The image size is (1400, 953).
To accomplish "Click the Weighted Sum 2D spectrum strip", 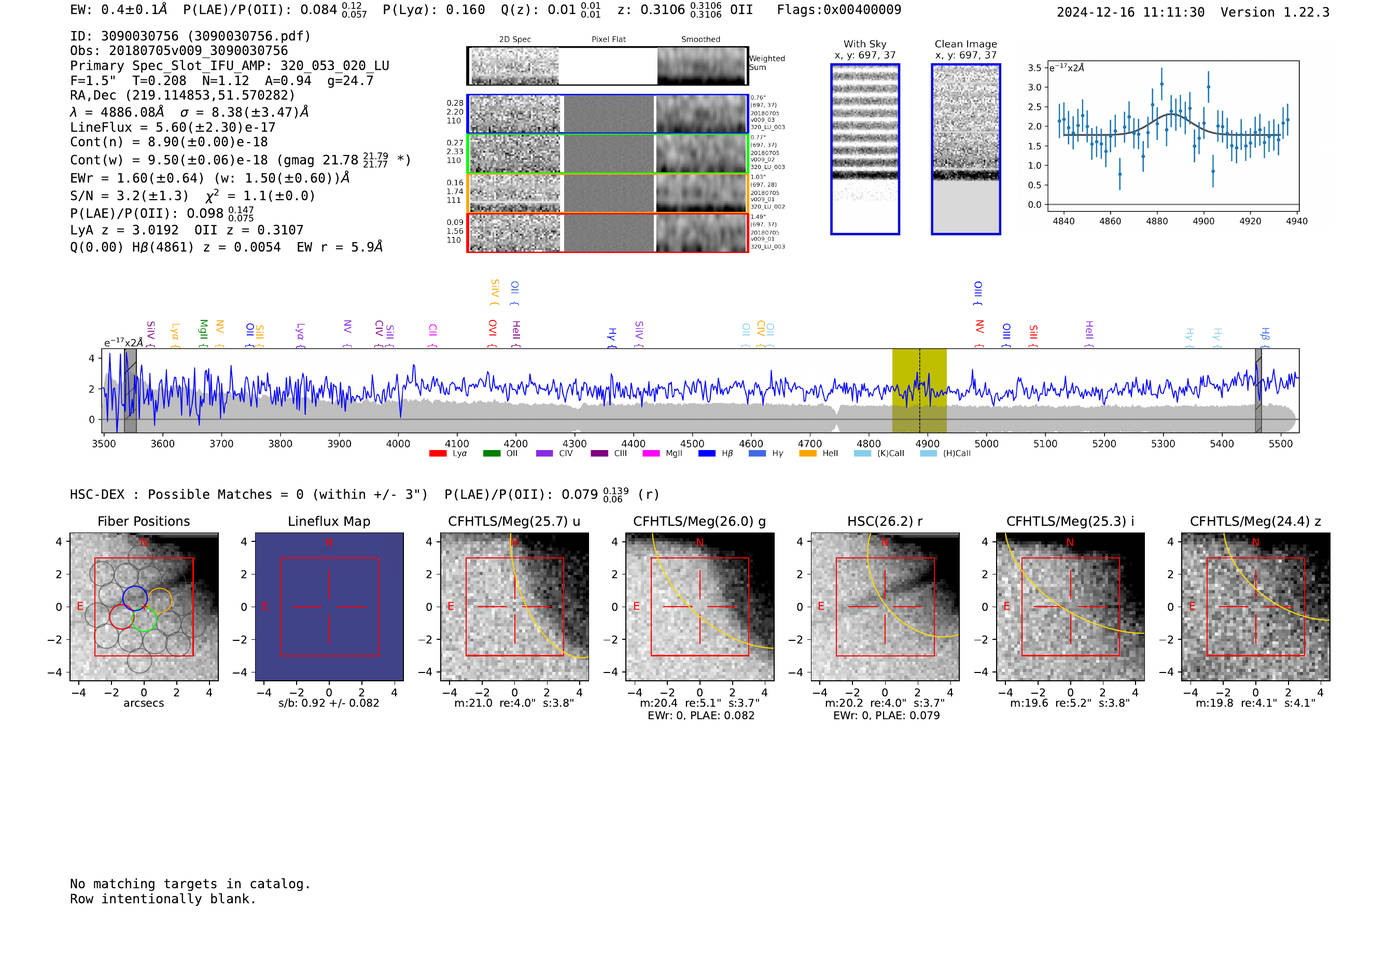I will tap(607, 66).
